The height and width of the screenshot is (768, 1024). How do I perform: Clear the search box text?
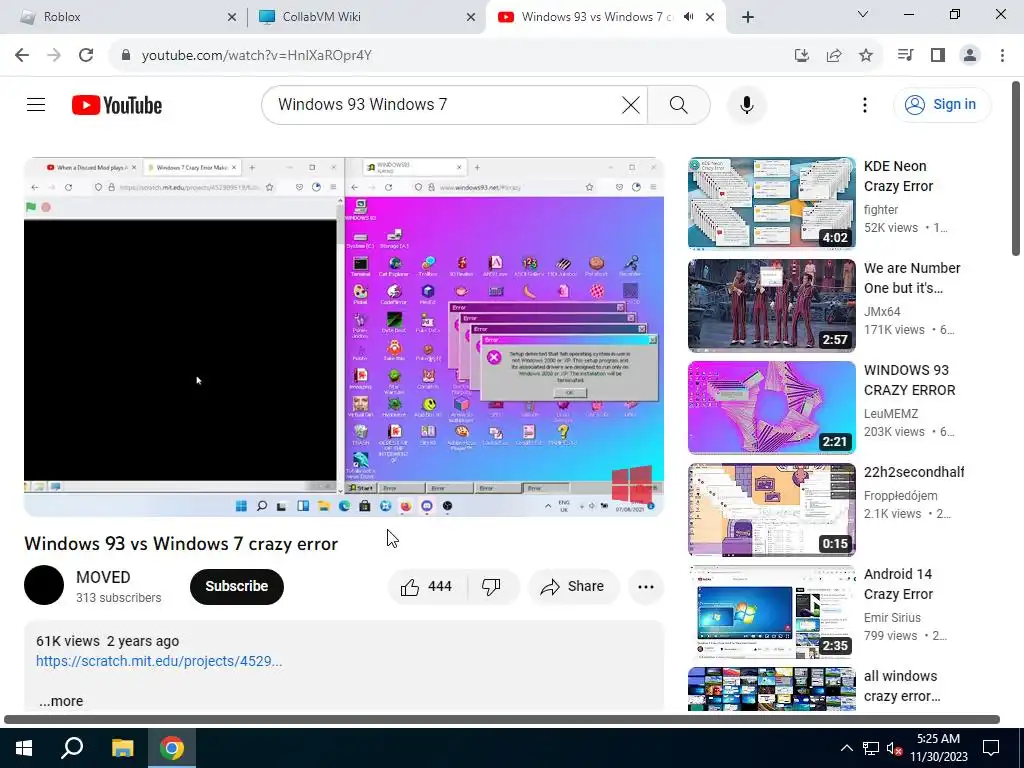point(631,104)
